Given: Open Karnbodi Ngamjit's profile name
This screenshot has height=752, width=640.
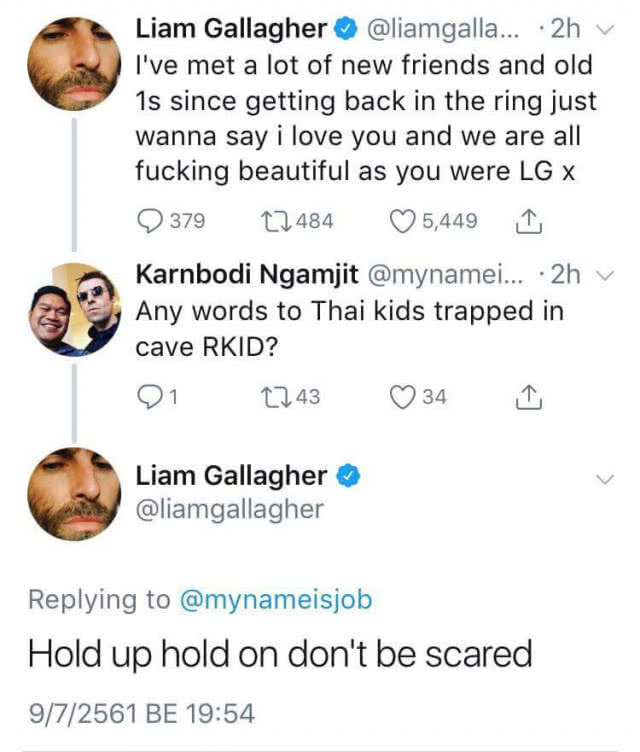Looking at the screenshot, I should (x=247, y=274).
